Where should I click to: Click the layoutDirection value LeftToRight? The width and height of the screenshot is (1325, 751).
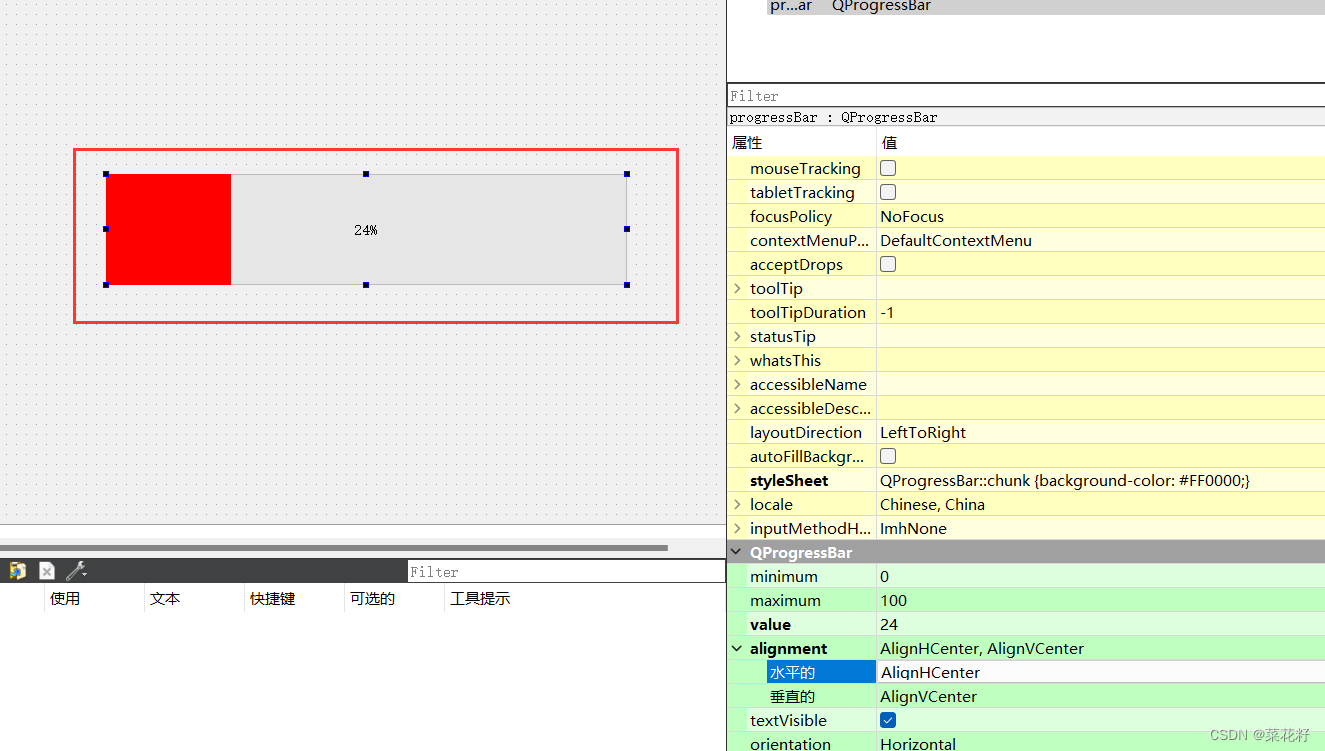pyautogui.click(x=923, y=432)
